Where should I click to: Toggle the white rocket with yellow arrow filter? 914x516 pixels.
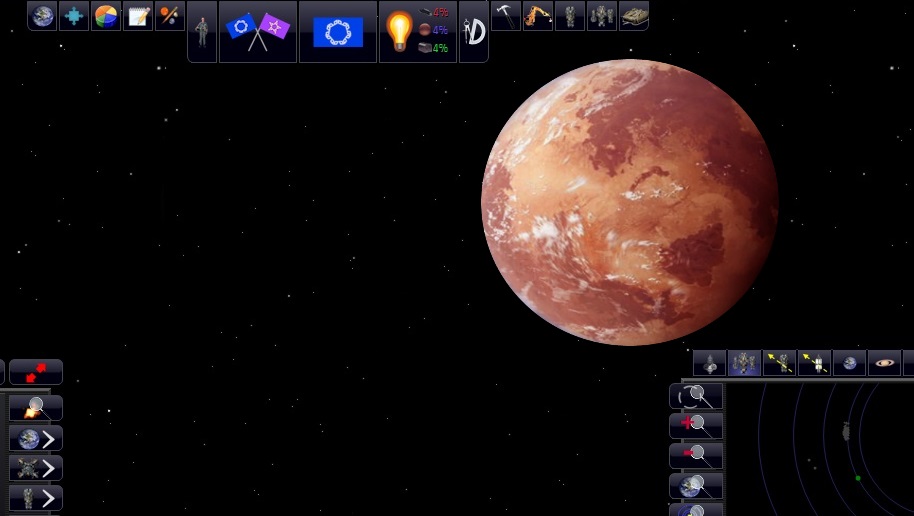[x=814, y=363]
